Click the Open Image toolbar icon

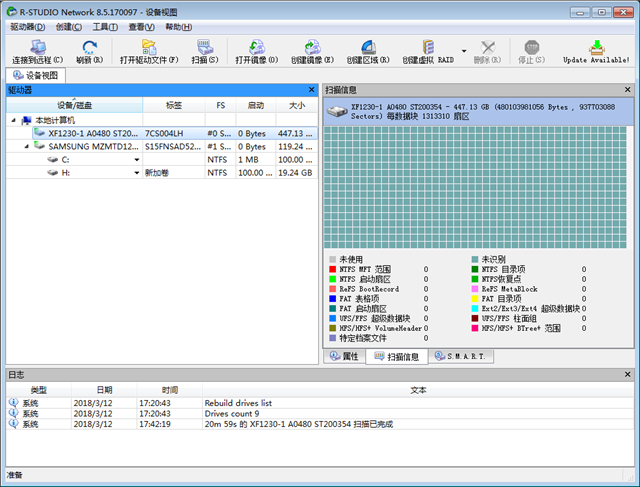[257, 47]
